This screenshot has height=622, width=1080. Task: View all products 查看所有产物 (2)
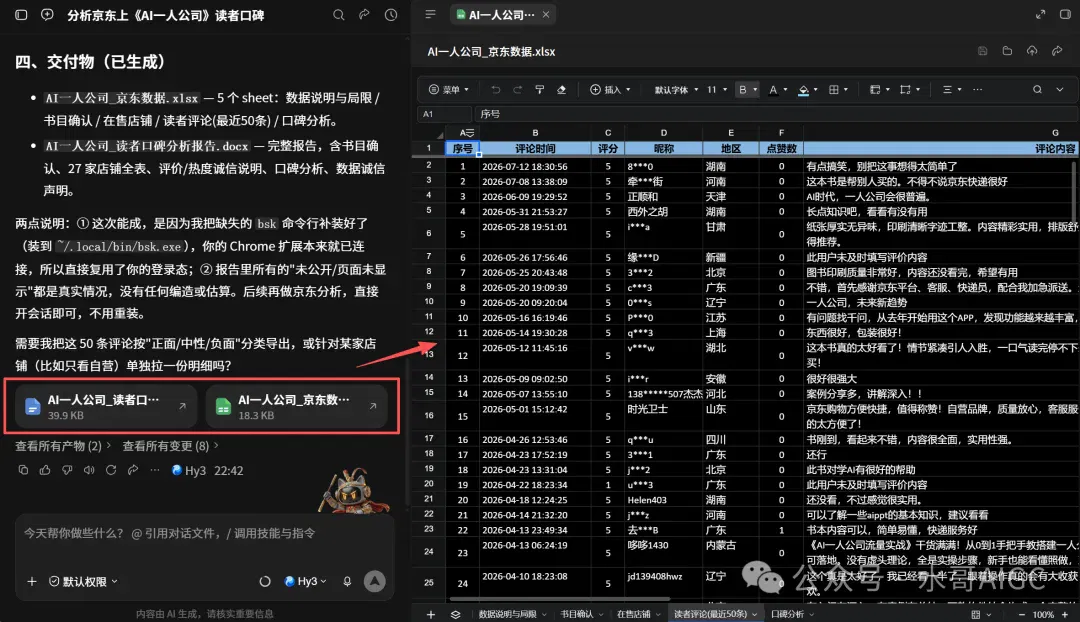pos(63,446)
